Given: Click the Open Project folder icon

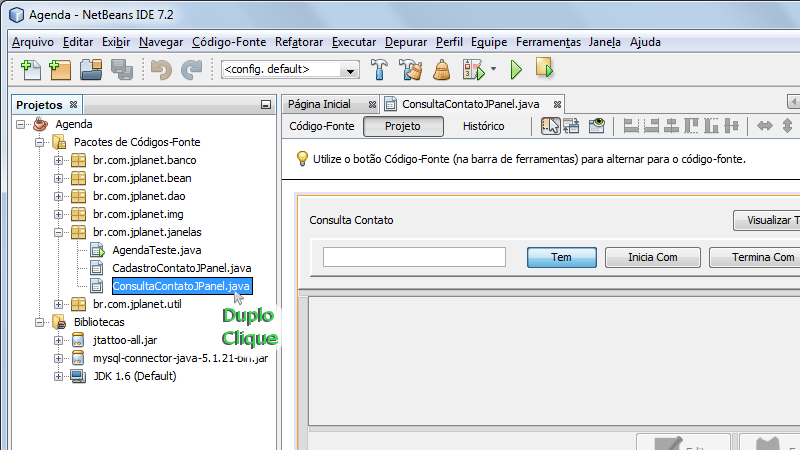Looking at the screenshot, I should (x=91, y=70).
